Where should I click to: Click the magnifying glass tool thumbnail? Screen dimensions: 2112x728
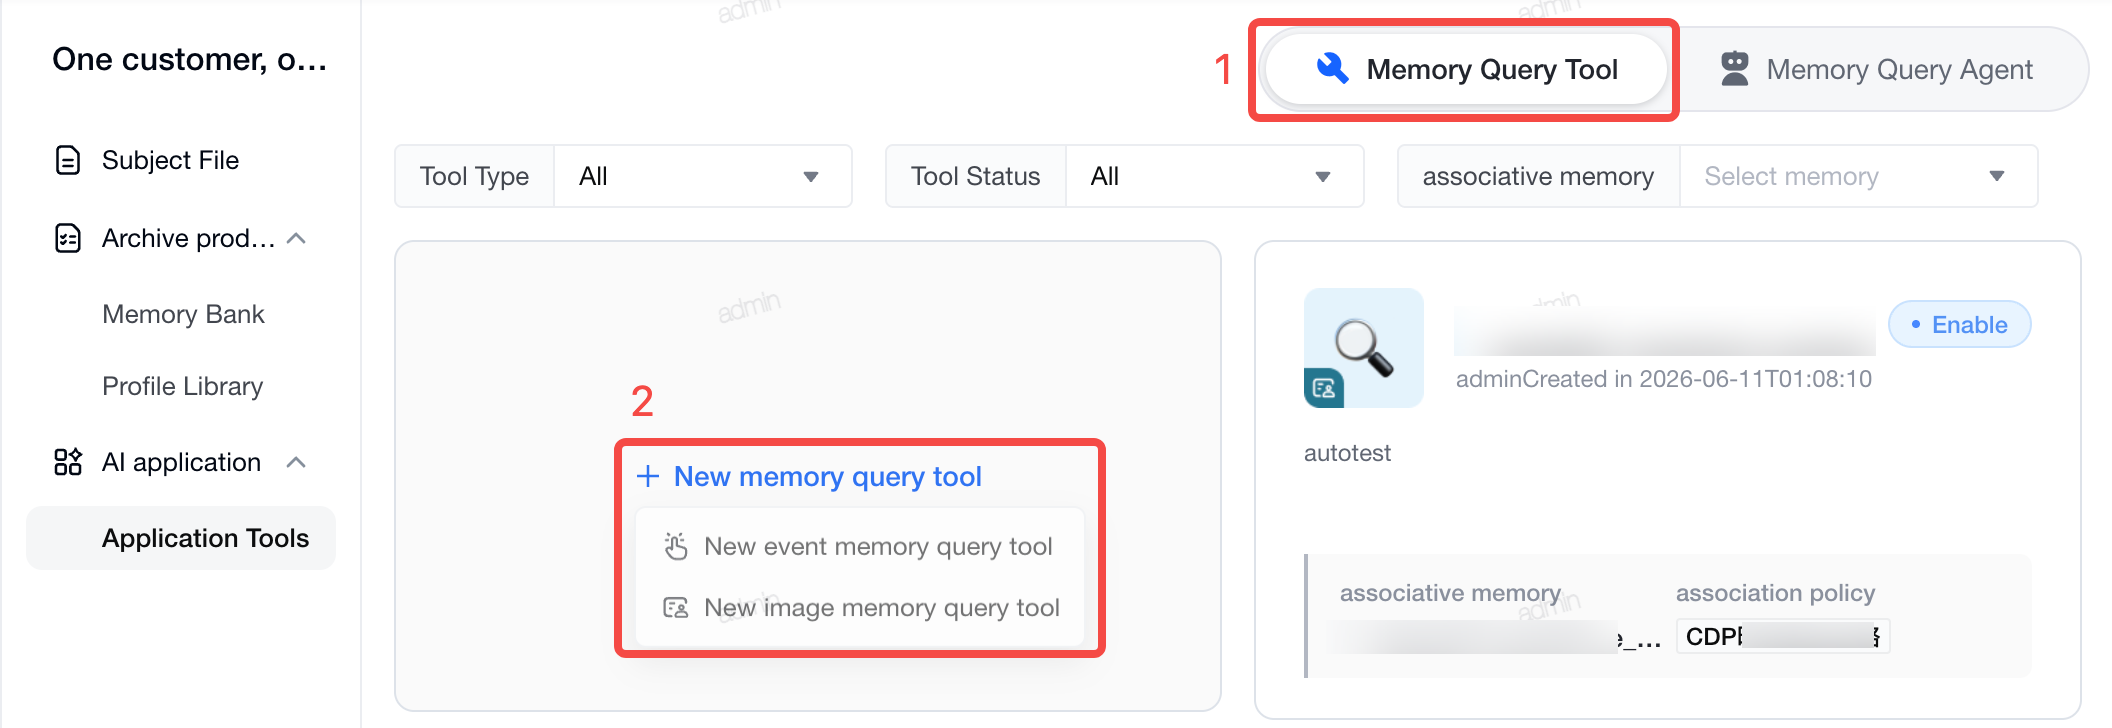pyautogui.click(x=1364, y=348)
